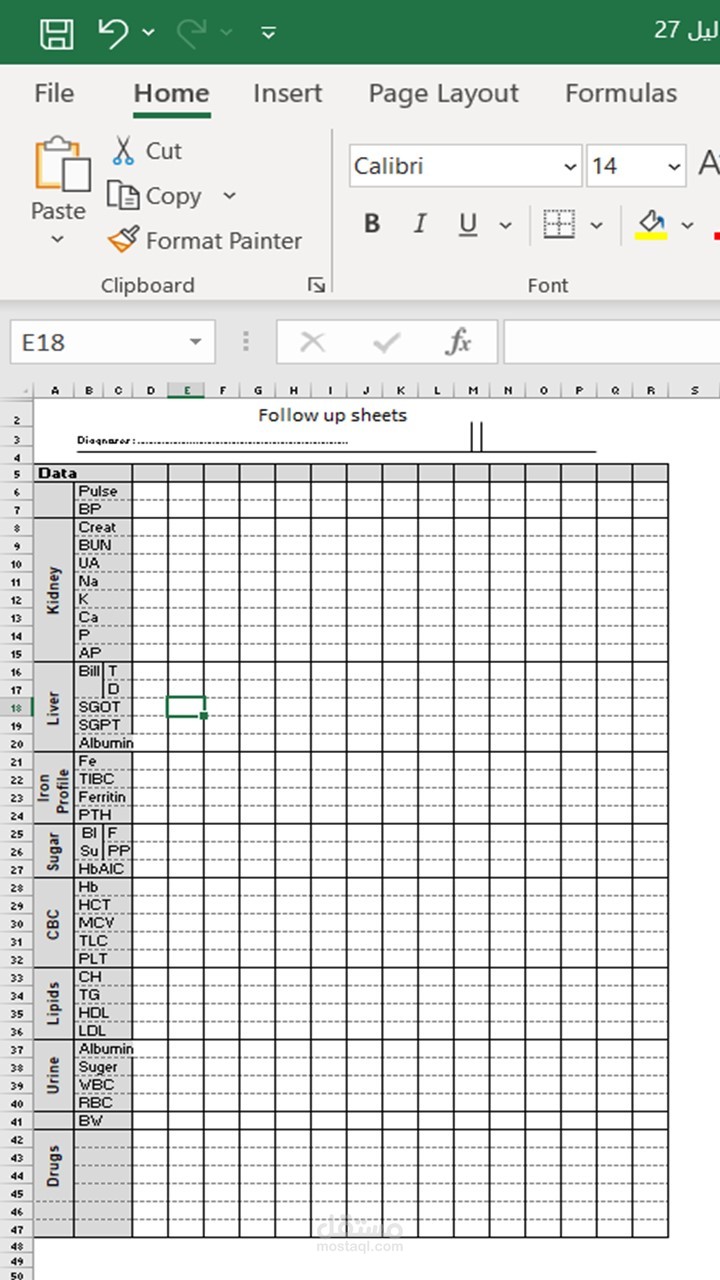Screen dimensions: 720x1280
Task: Click the Liver group label
Action: [x=54, y=707]
